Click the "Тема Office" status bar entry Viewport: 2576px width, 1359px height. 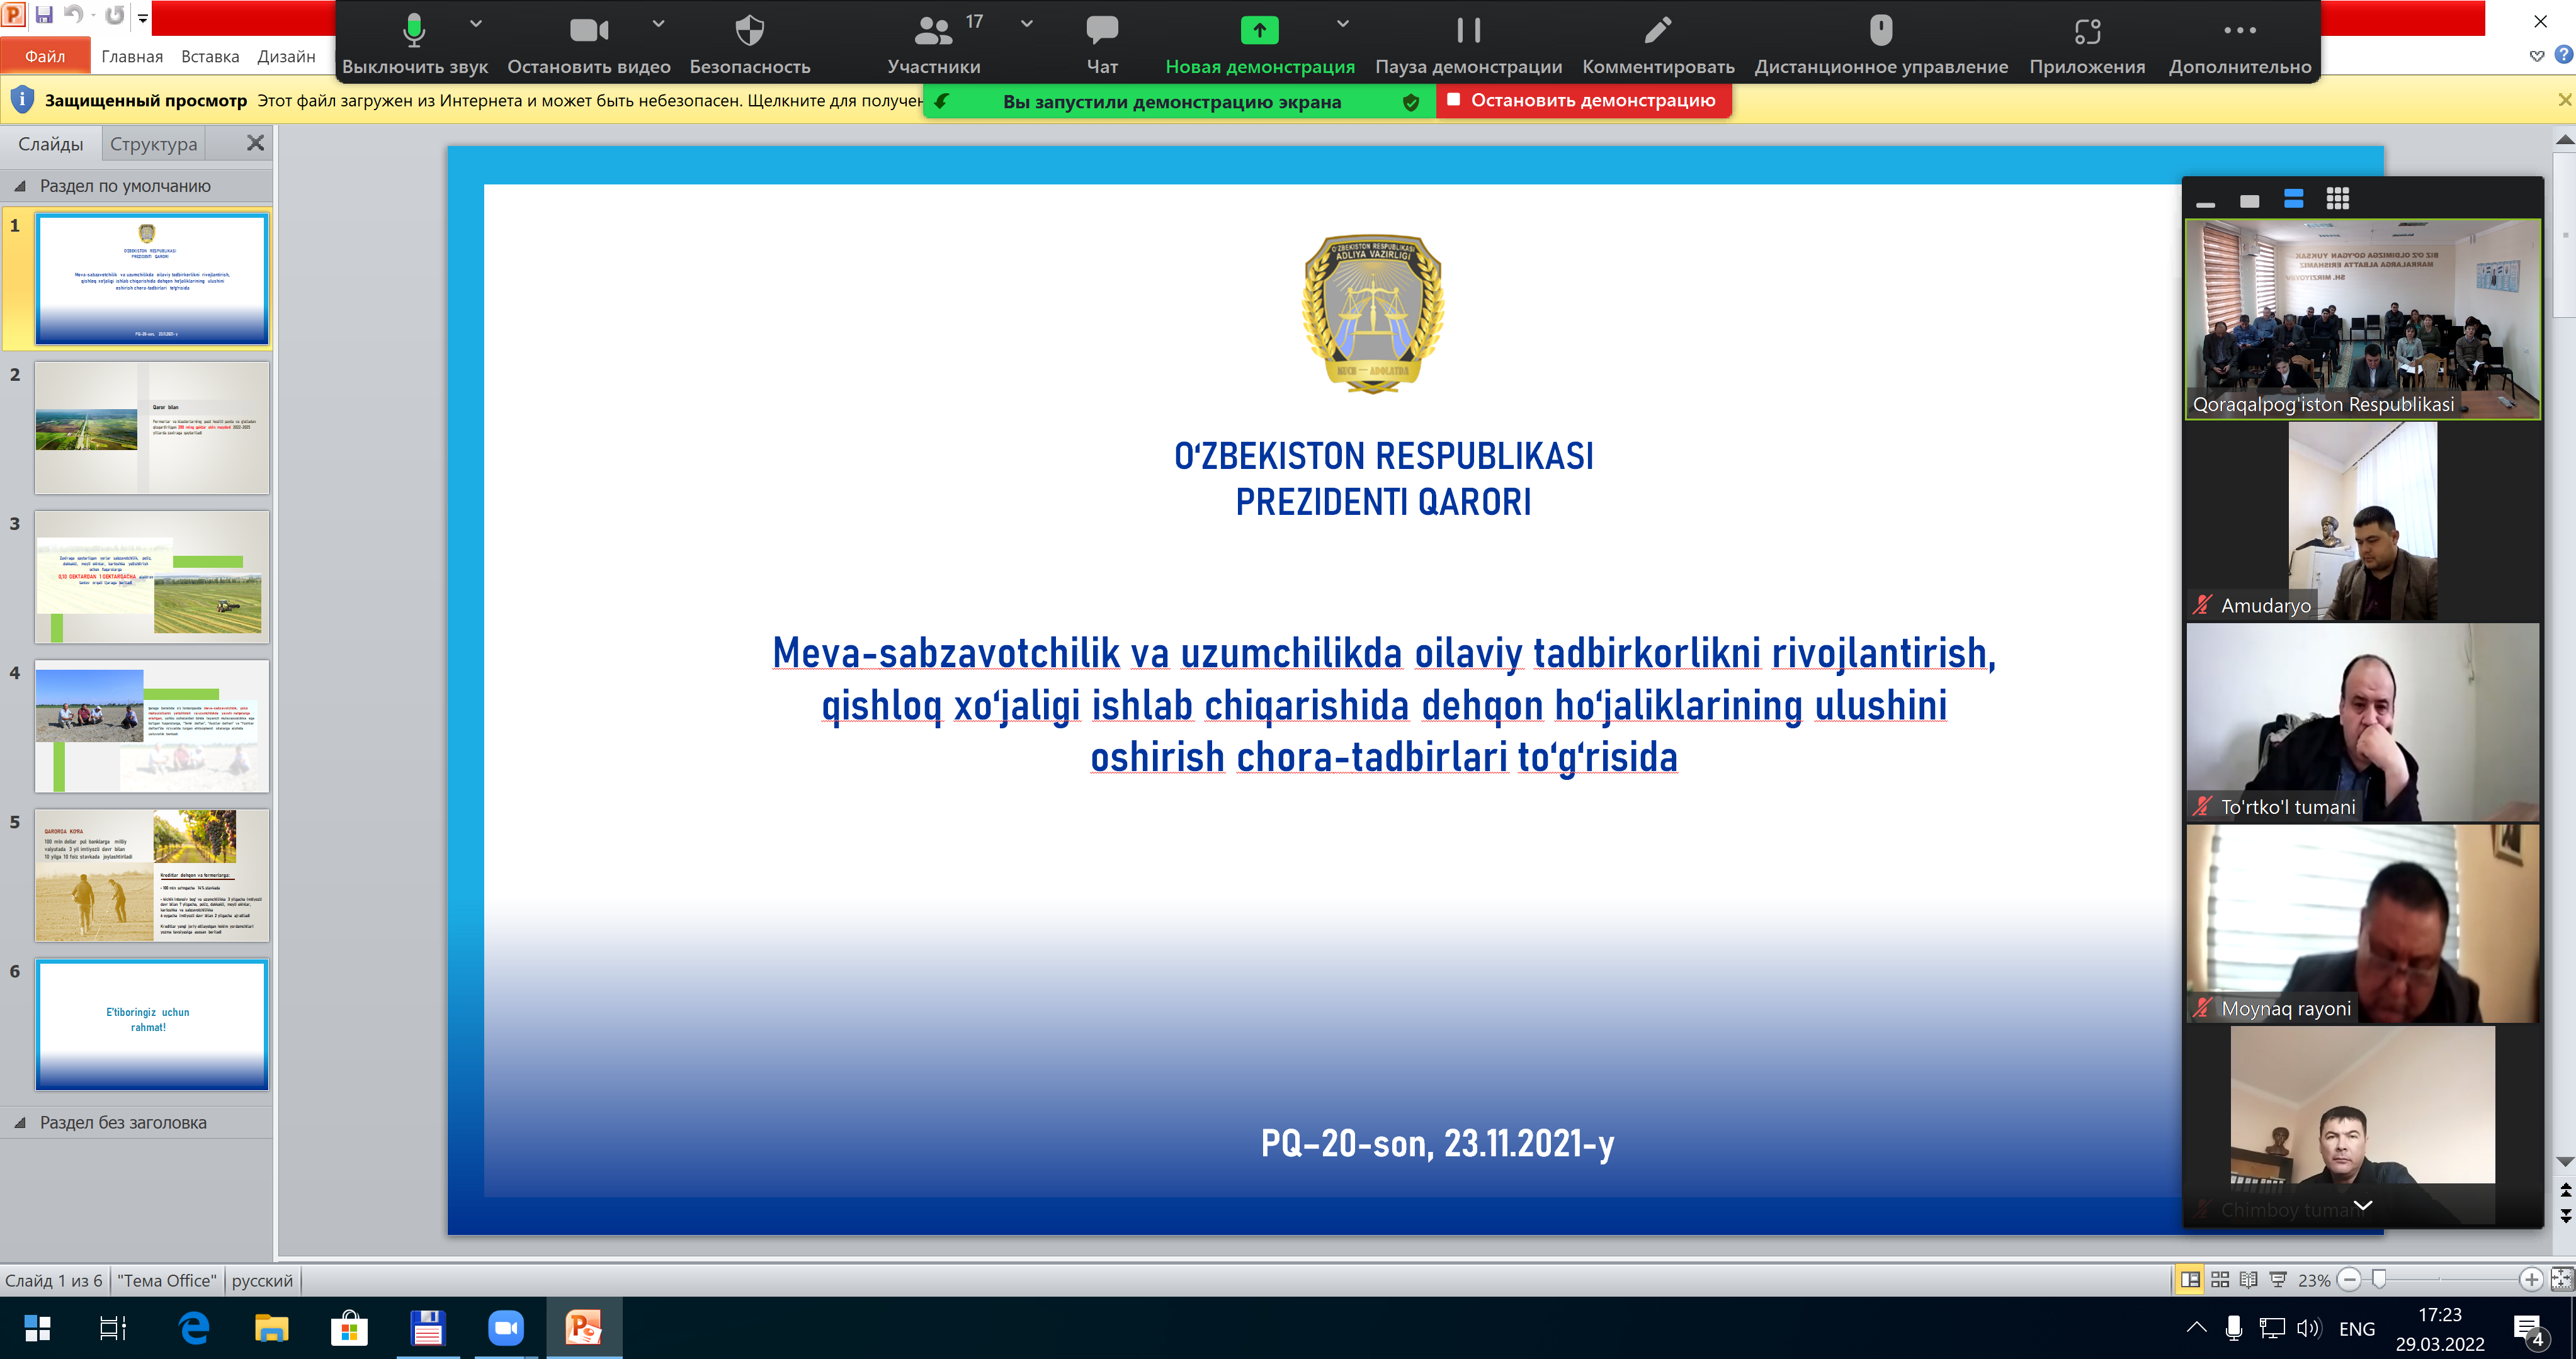tap(166, 1280)
